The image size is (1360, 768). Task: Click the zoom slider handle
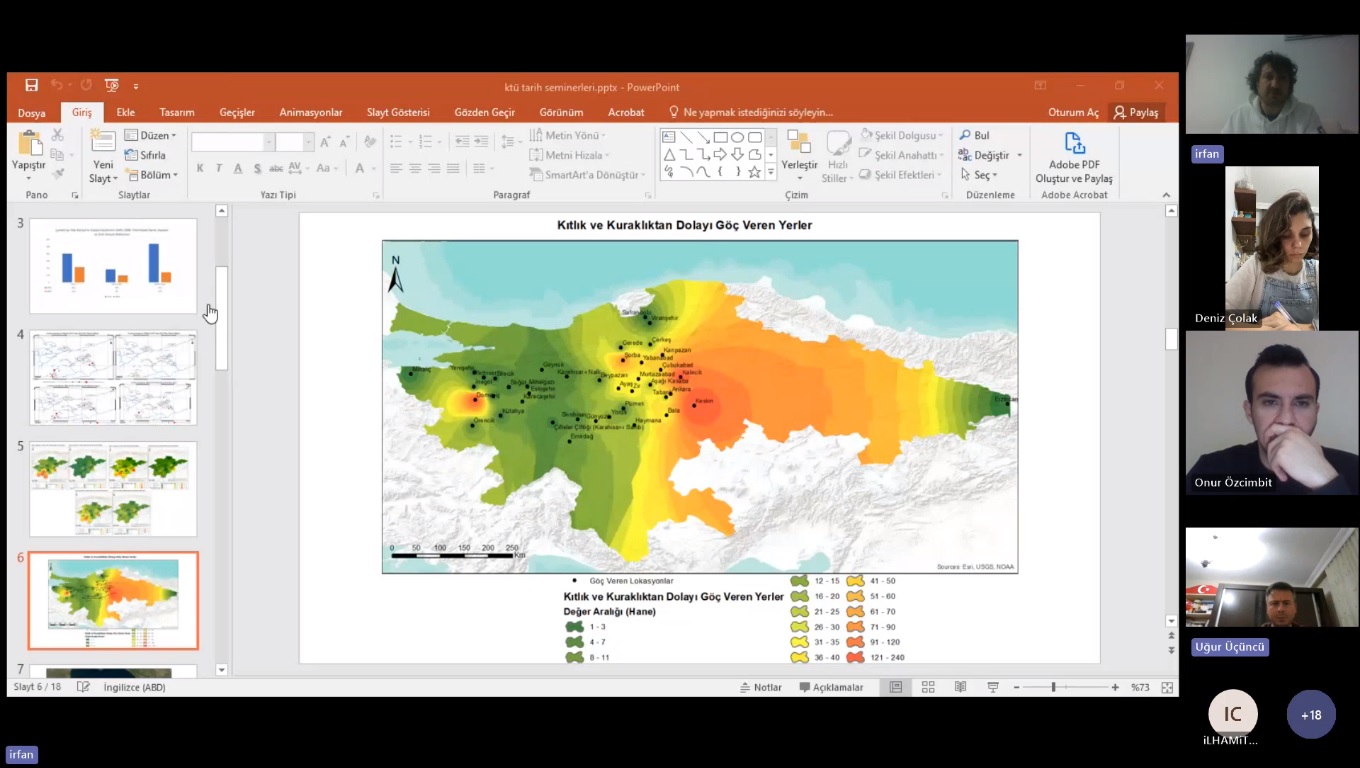[1053, 687]
